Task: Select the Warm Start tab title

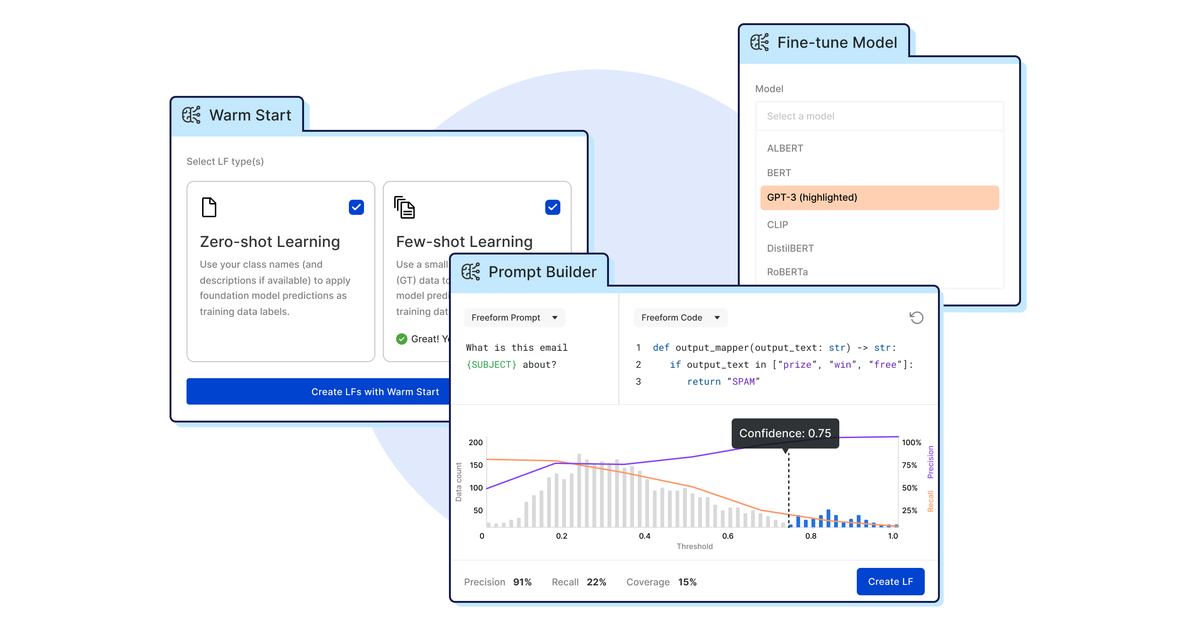Action: tap(250, 115)
